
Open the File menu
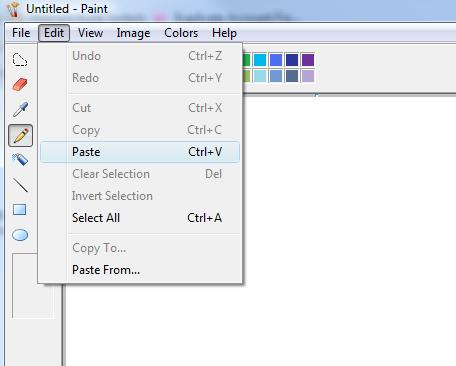(21, 33)
